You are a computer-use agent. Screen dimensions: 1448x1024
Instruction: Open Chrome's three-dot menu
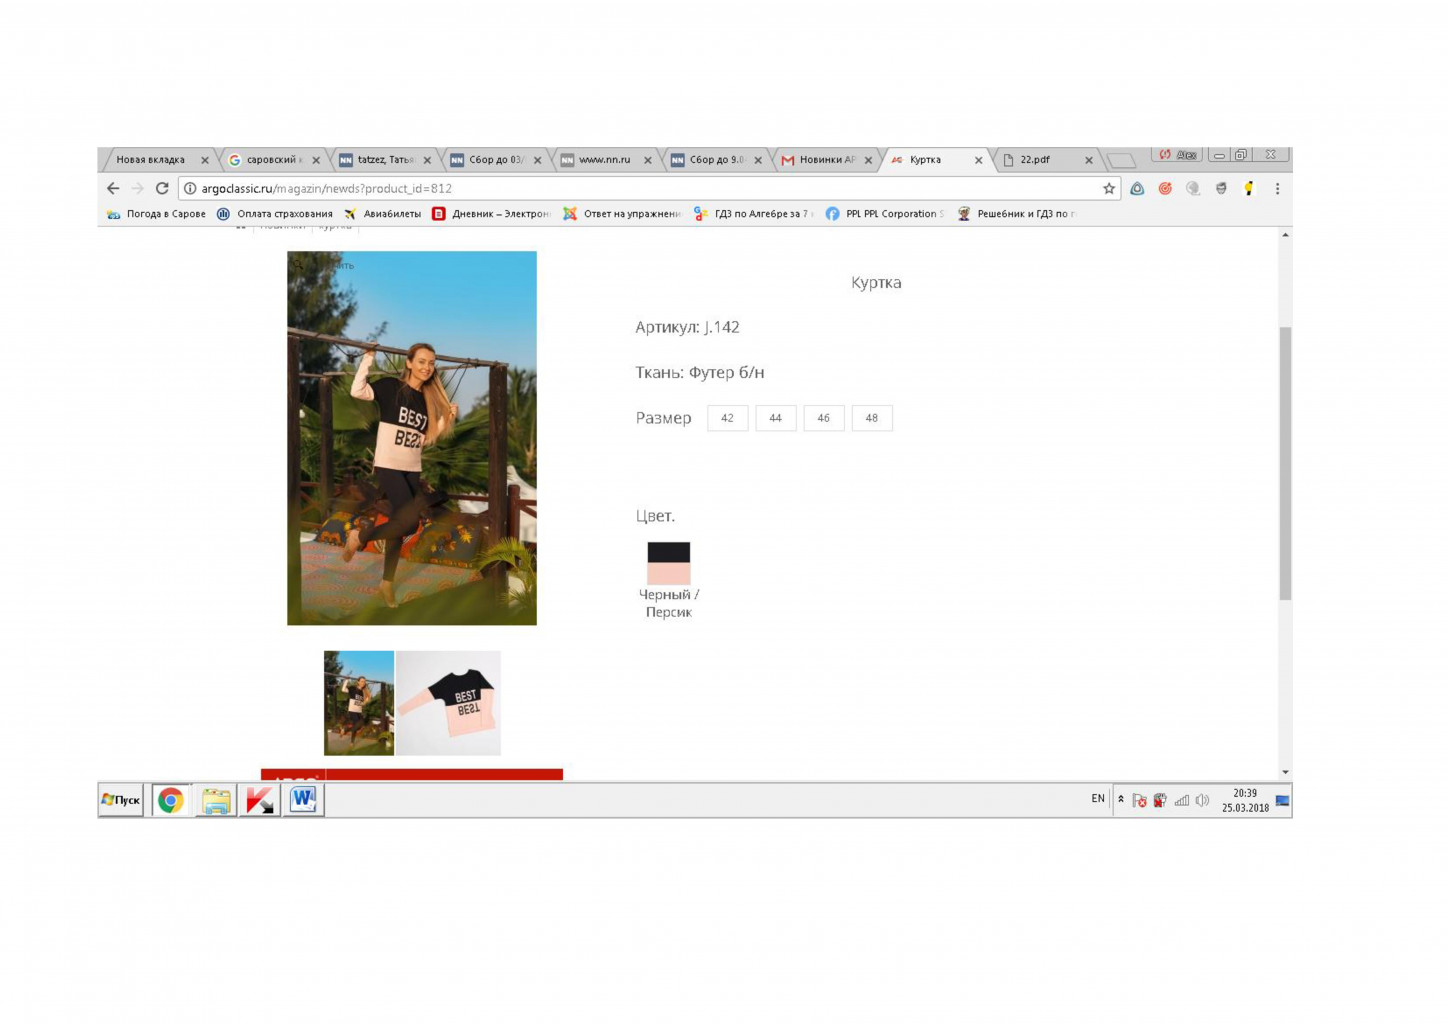click(1277, 188)
